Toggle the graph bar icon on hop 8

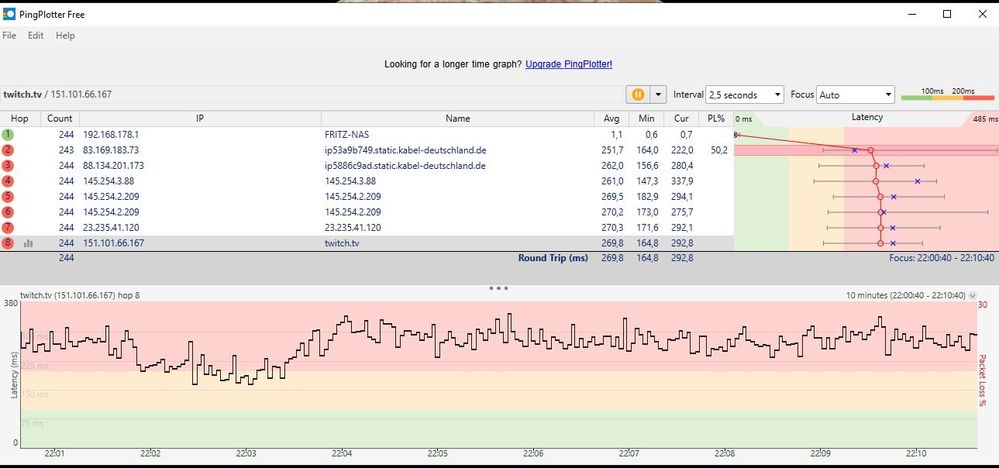28,243
